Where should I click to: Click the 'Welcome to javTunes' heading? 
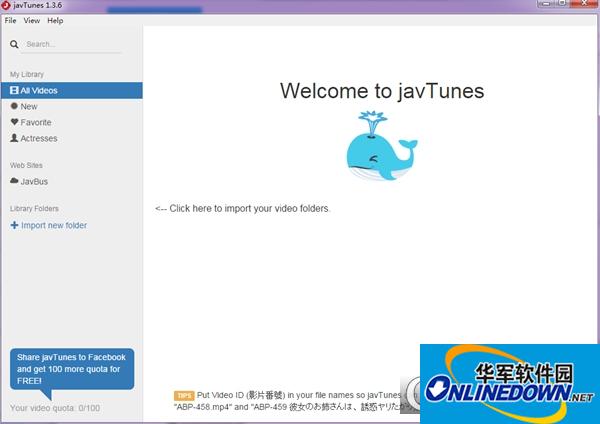click(x=382, y=91)
